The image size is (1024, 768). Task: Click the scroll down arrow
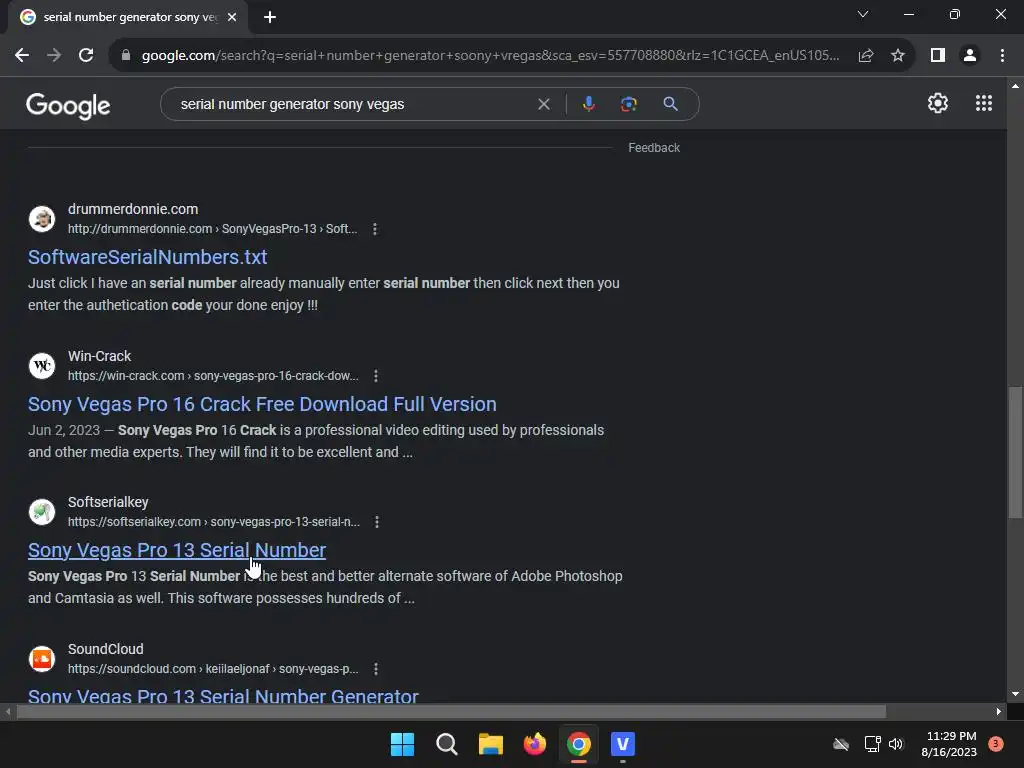pyautogui.click(x=1015, y=694)
